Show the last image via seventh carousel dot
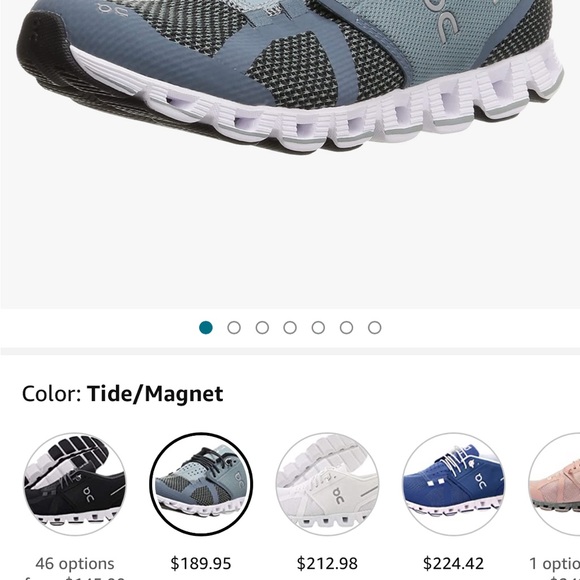 pyautogui.click(x=374, y=327)
